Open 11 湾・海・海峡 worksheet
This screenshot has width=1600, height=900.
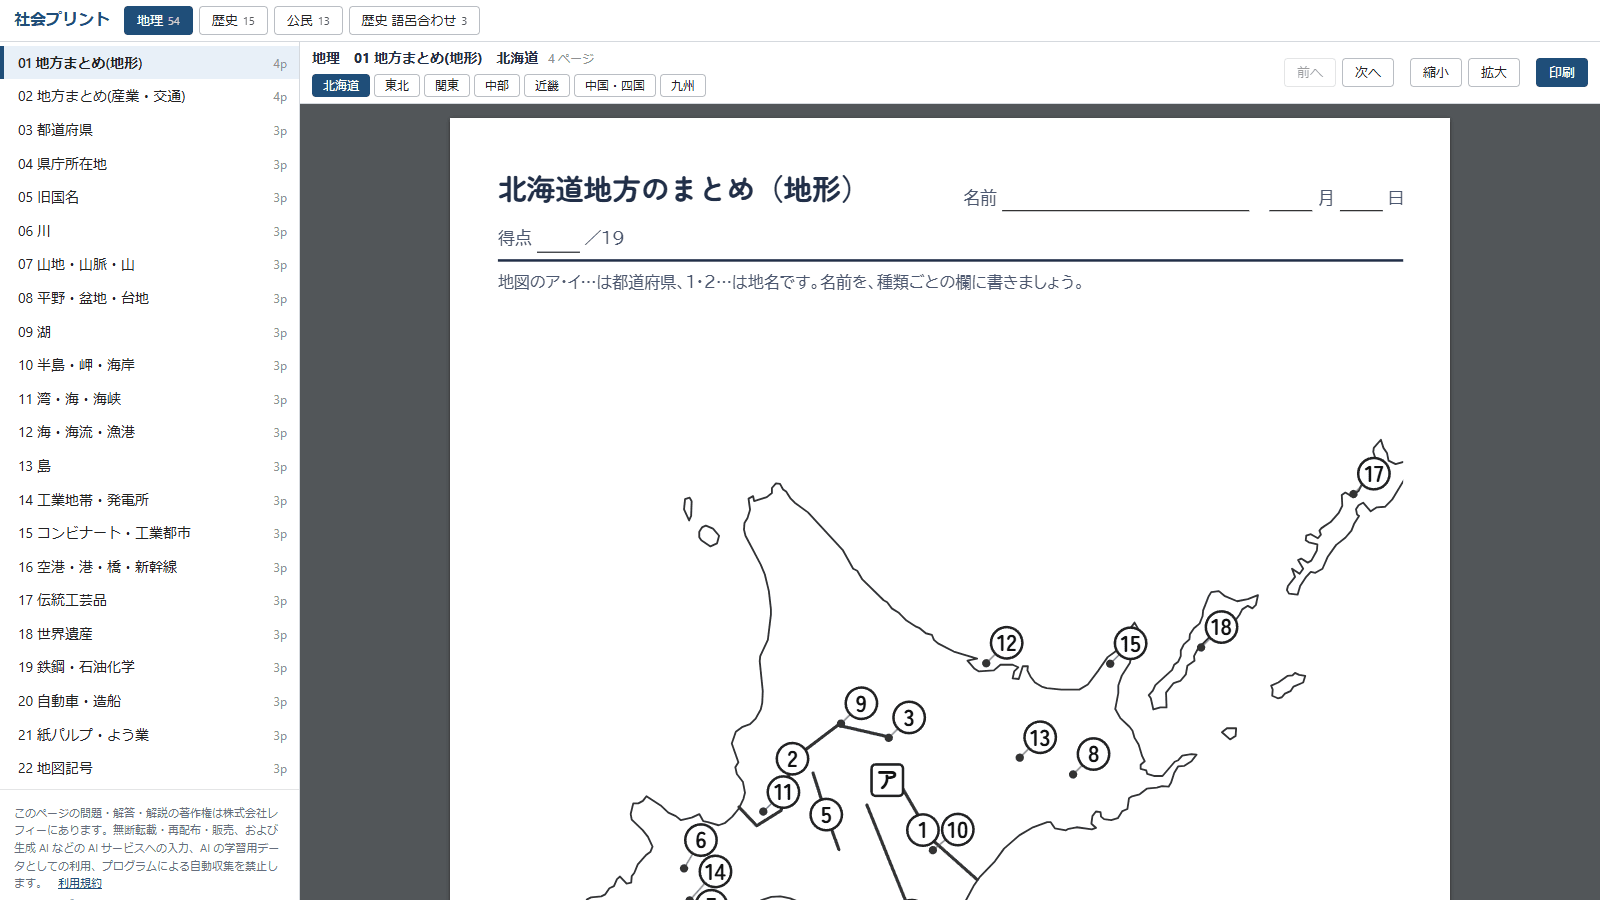[x=150, y=399]
